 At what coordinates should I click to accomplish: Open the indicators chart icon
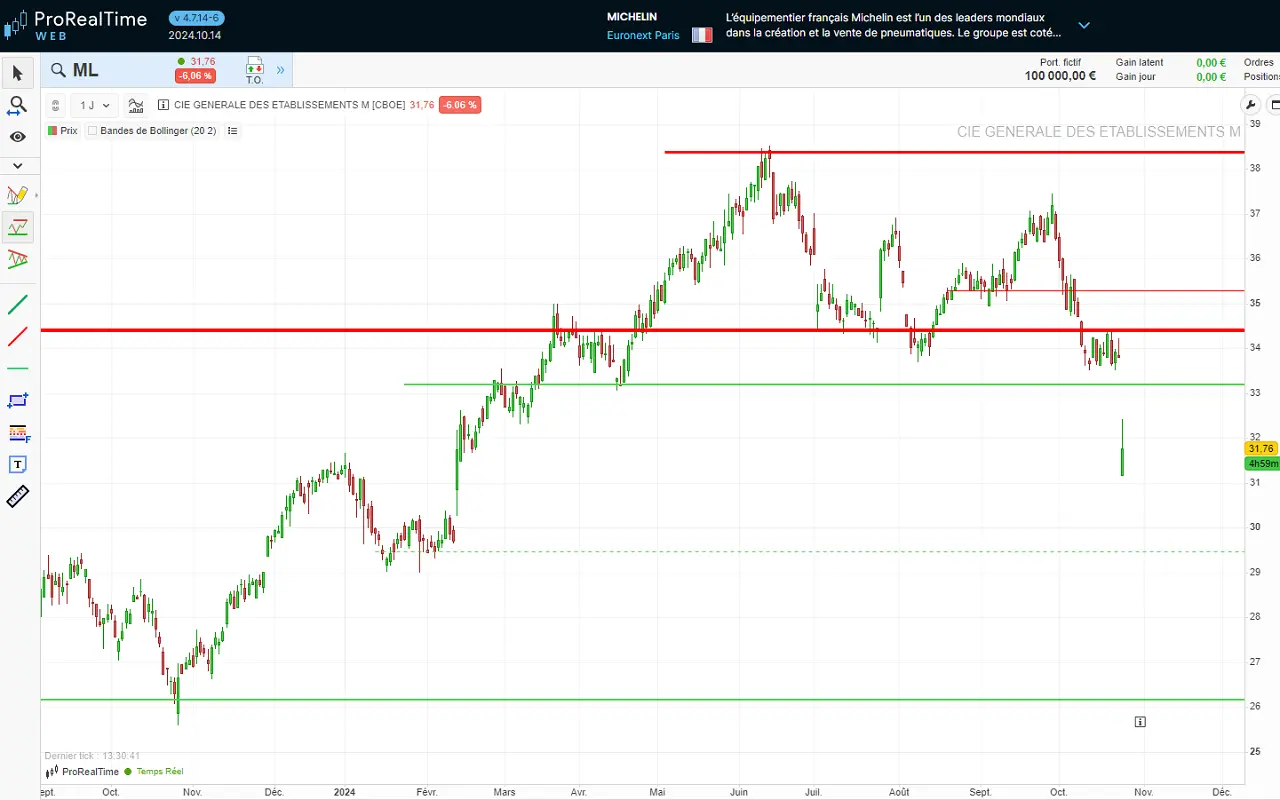[136, 105]
